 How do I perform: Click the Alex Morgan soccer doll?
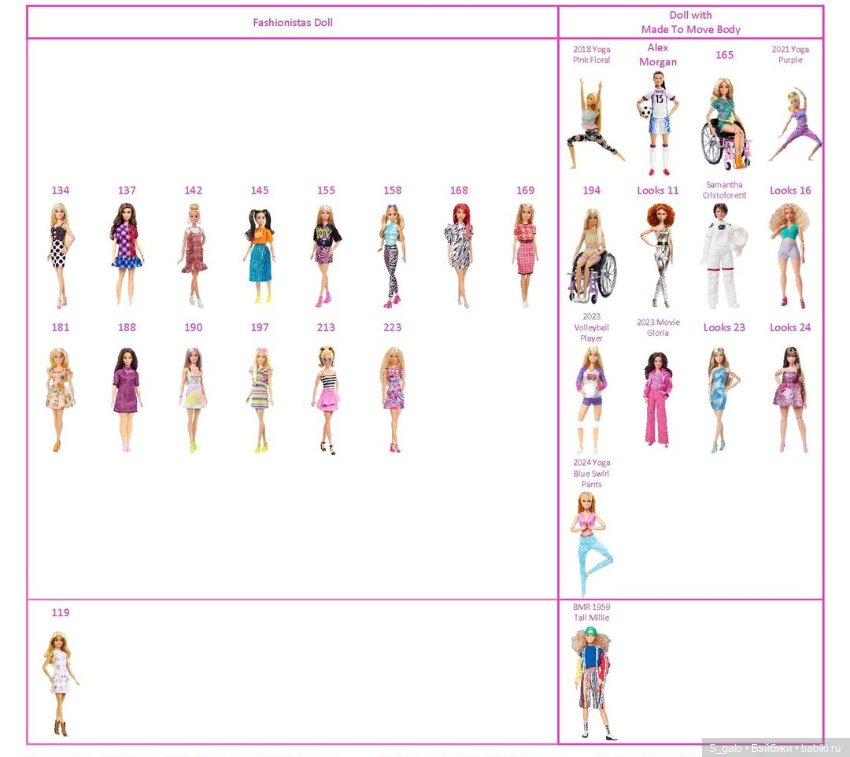(658, 122)
